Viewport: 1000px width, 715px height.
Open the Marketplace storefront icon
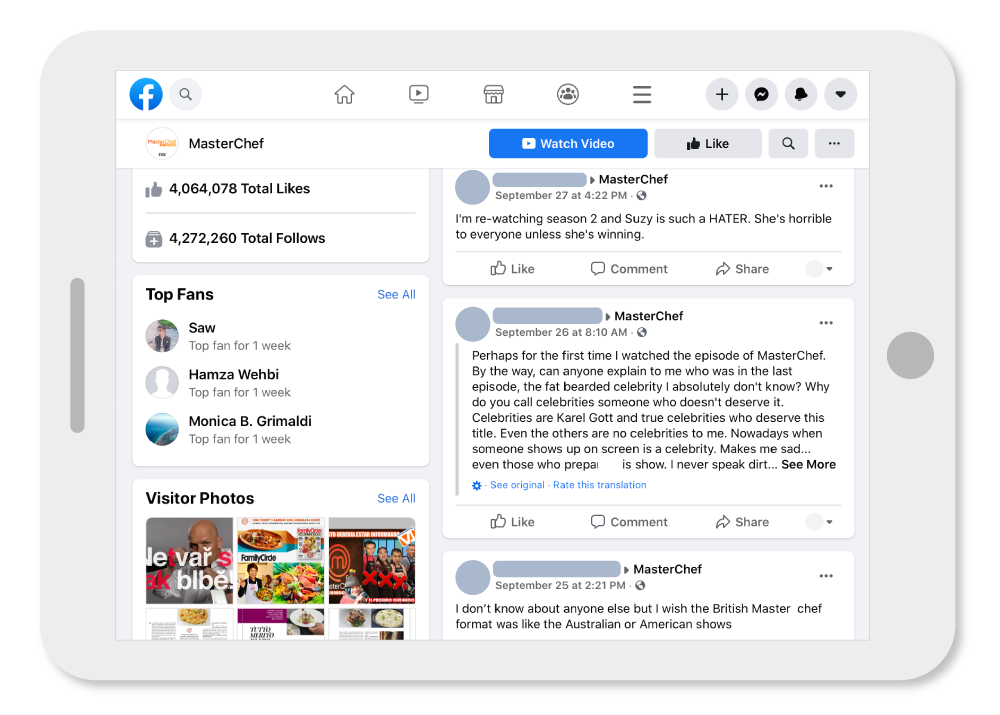(493, 93)
